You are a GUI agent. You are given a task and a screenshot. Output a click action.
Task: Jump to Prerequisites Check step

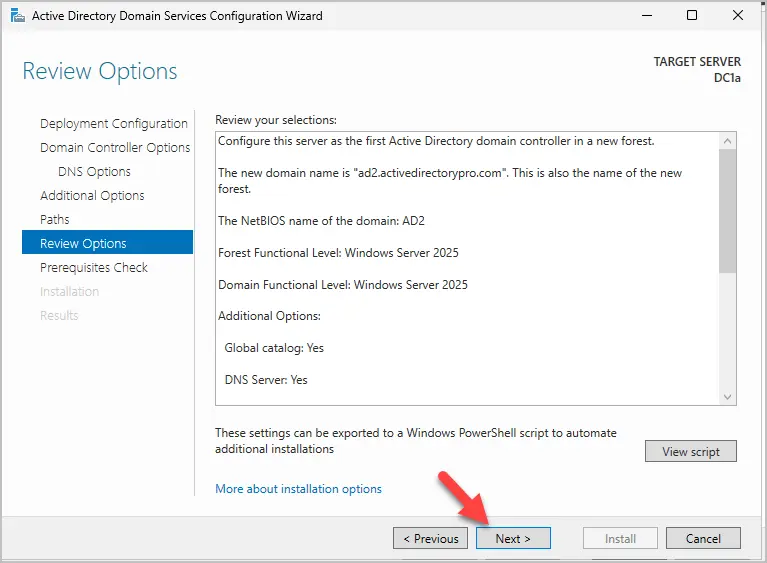94,268
